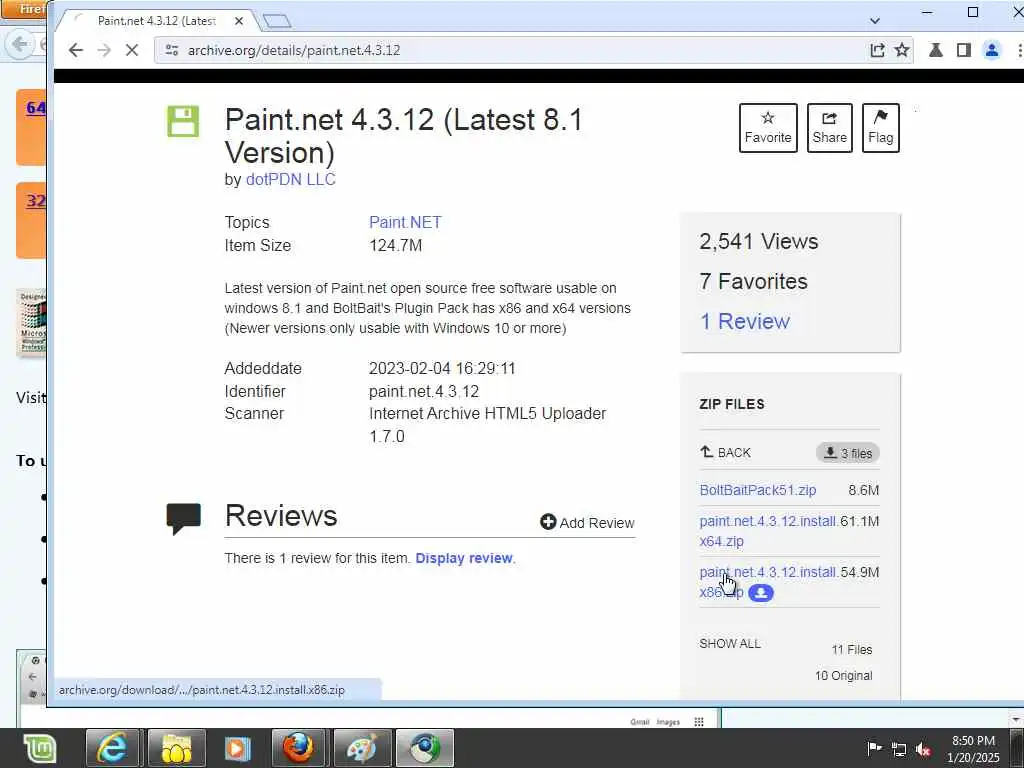Click BACK in the ZIP FILES panel
1024x768 pixels.
point(726,453)
